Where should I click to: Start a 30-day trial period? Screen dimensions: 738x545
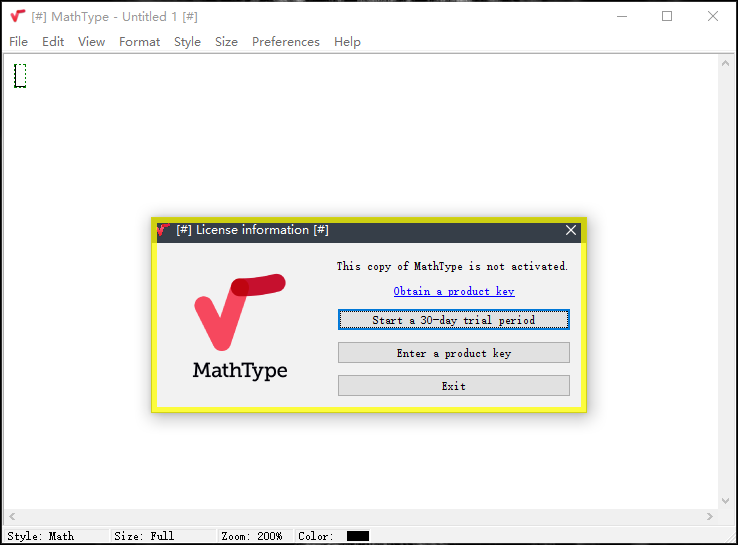[x=454, y=320]
